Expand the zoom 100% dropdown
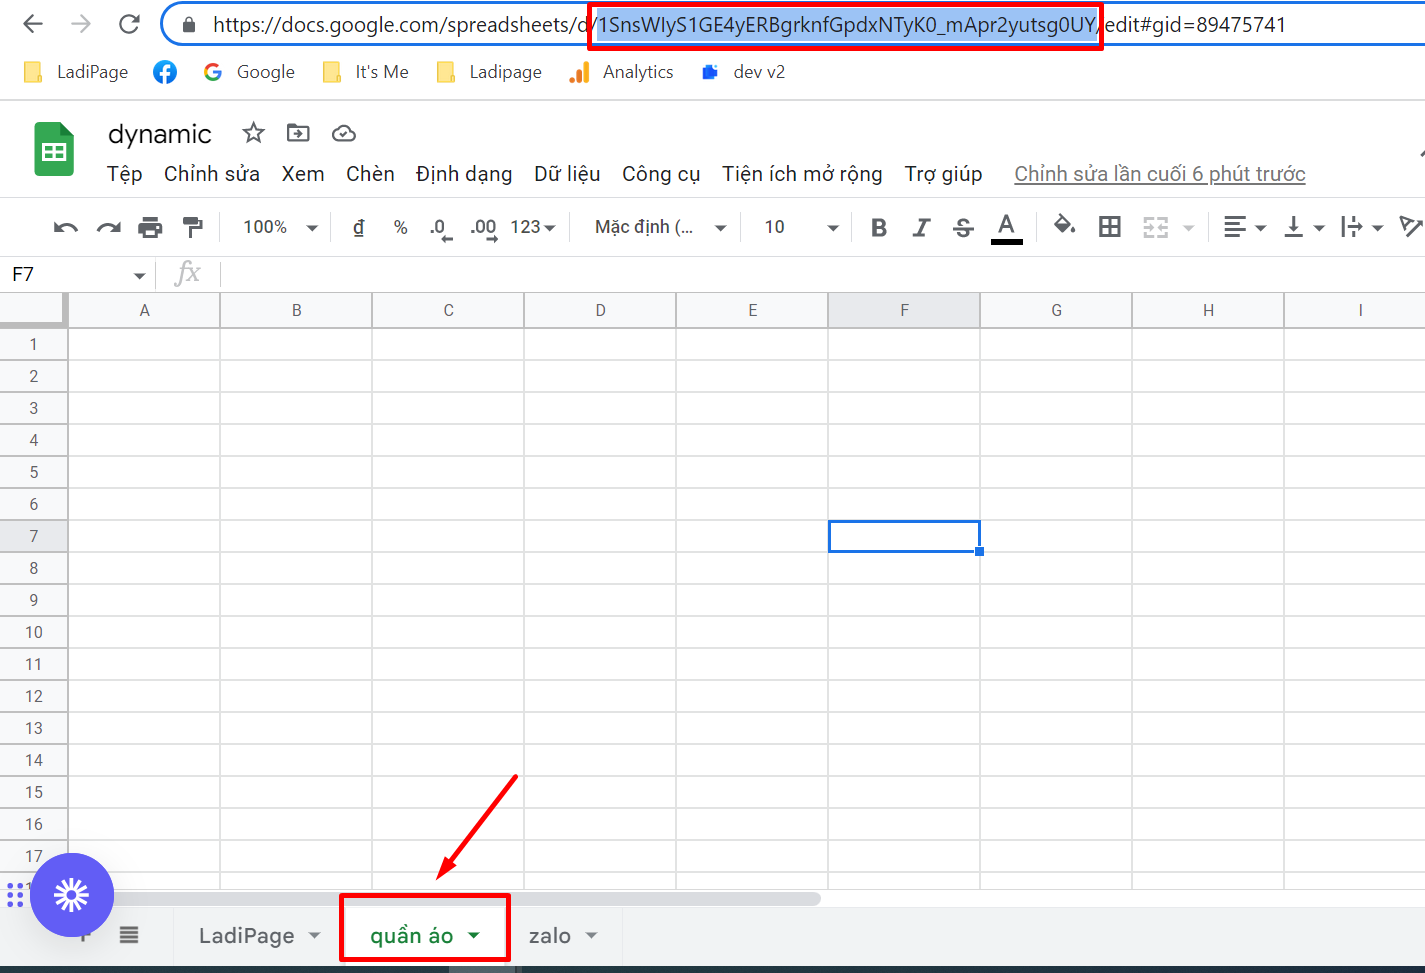Viewport: 1425px width, 973px height. pyautogui.click(x=280, y=228)
